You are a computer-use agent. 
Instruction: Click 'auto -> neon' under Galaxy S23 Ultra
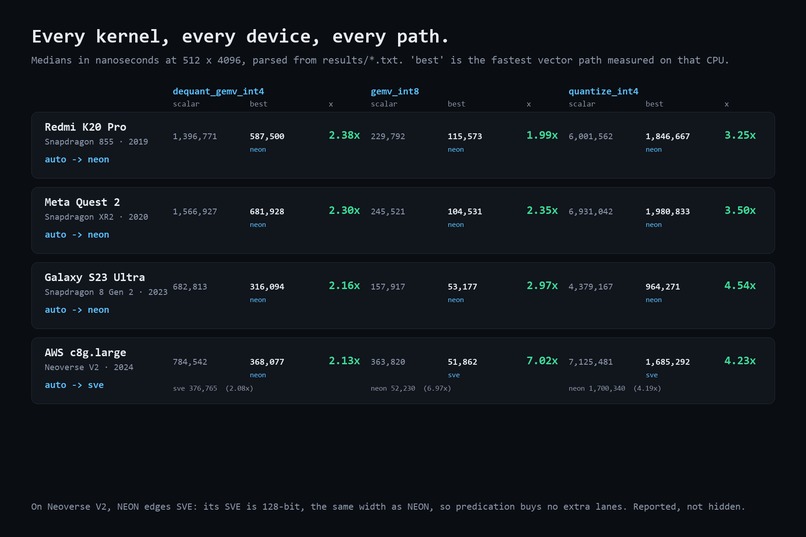point(77,309)
